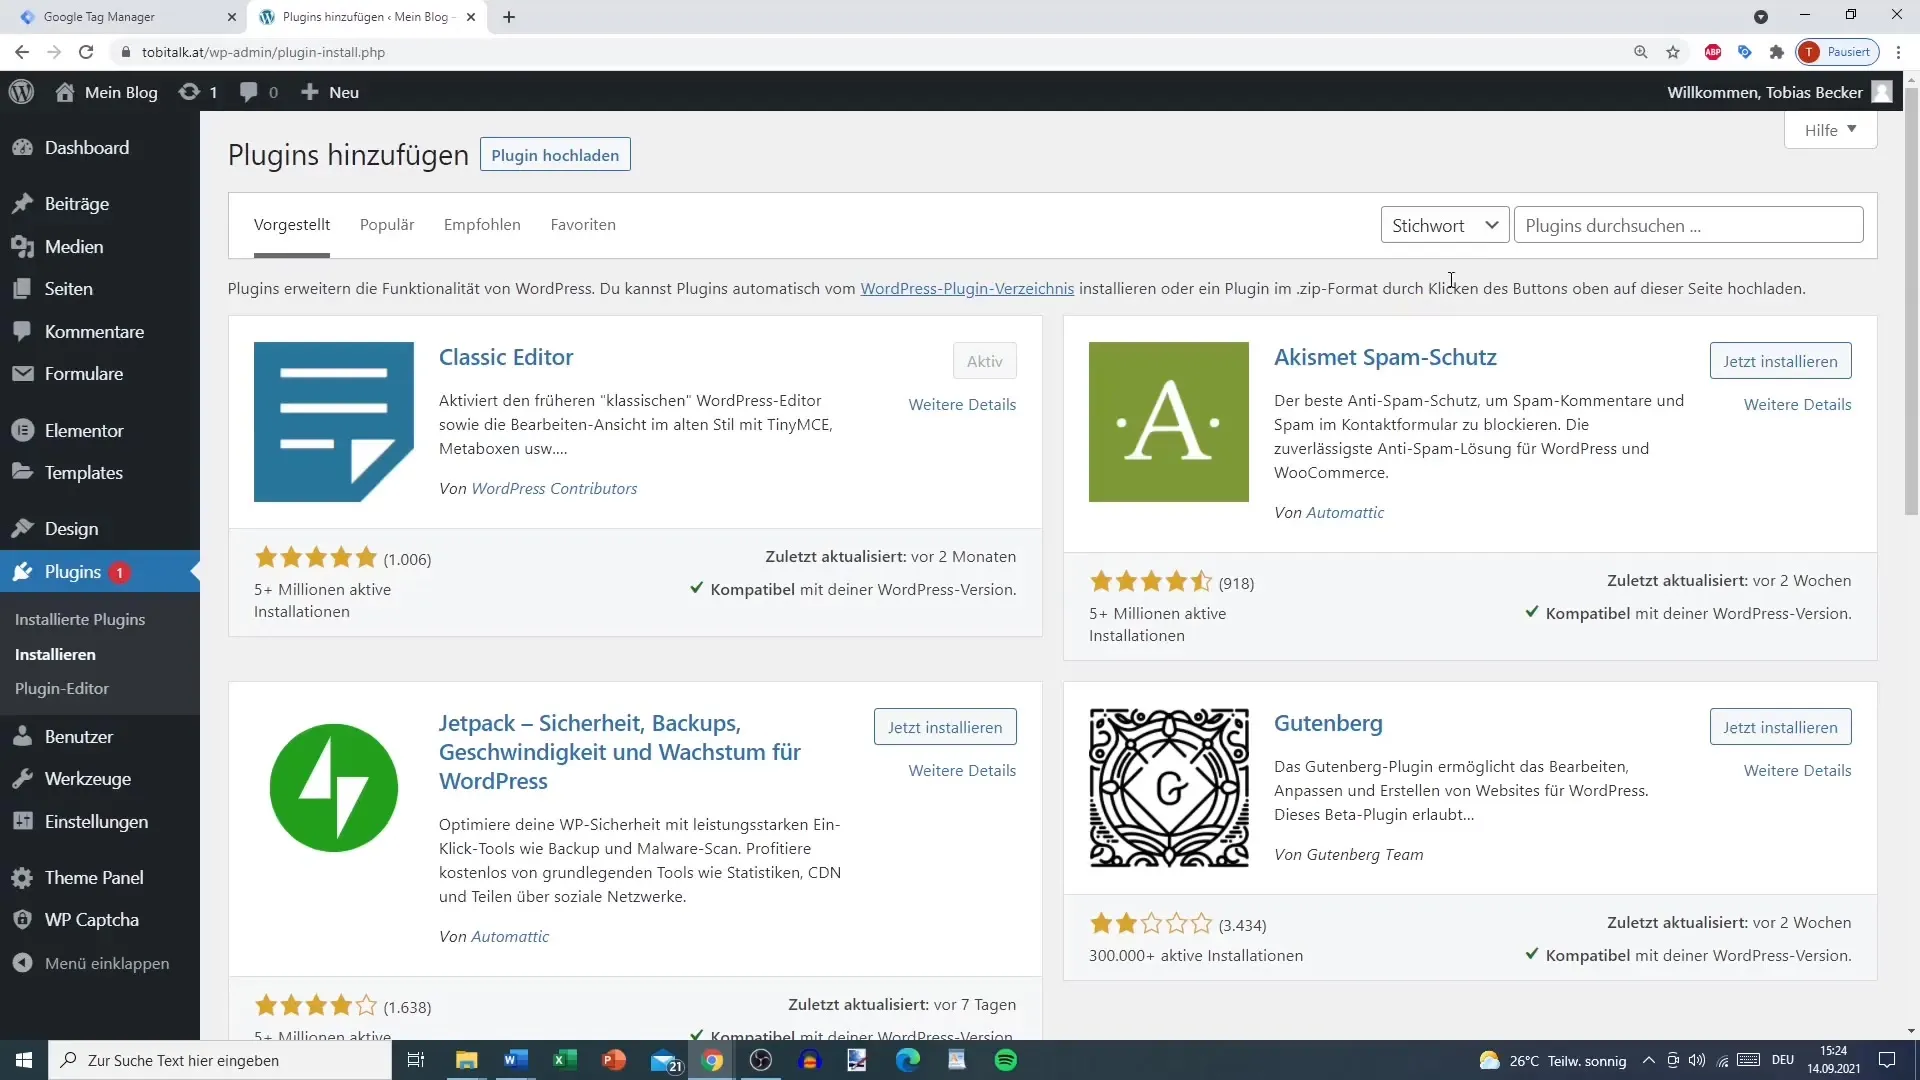Open a new browser tab

pyautogui.click(x=508, y=17)
